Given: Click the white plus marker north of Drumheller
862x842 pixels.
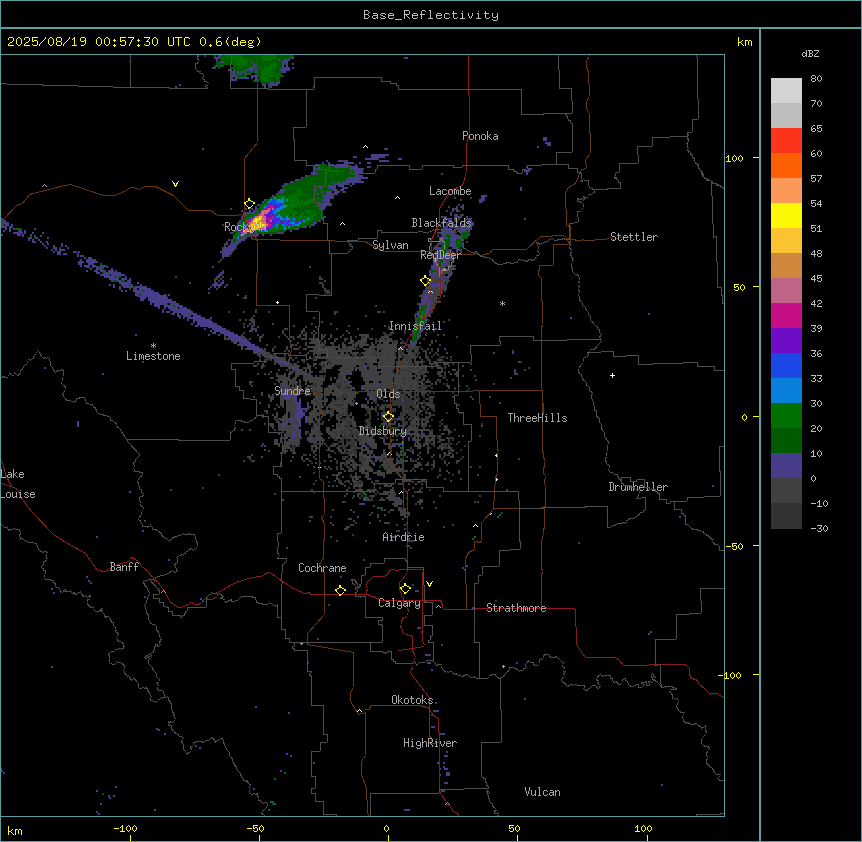Looking at the screenshot, I should (612, 375).
